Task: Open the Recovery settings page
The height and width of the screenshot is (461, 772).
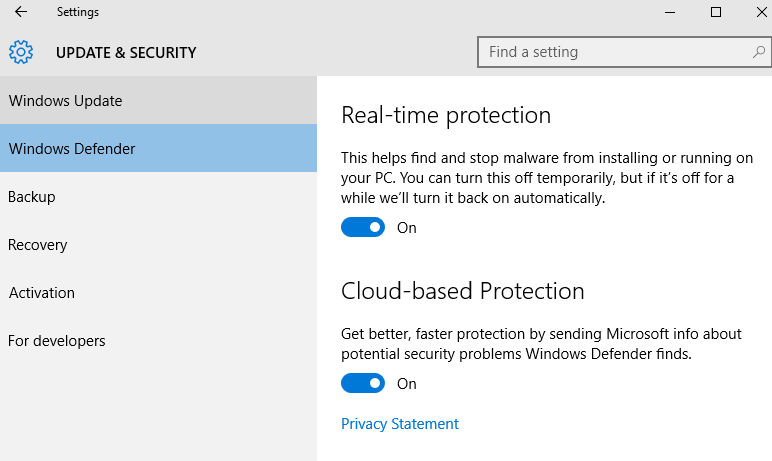Action: 159,244
